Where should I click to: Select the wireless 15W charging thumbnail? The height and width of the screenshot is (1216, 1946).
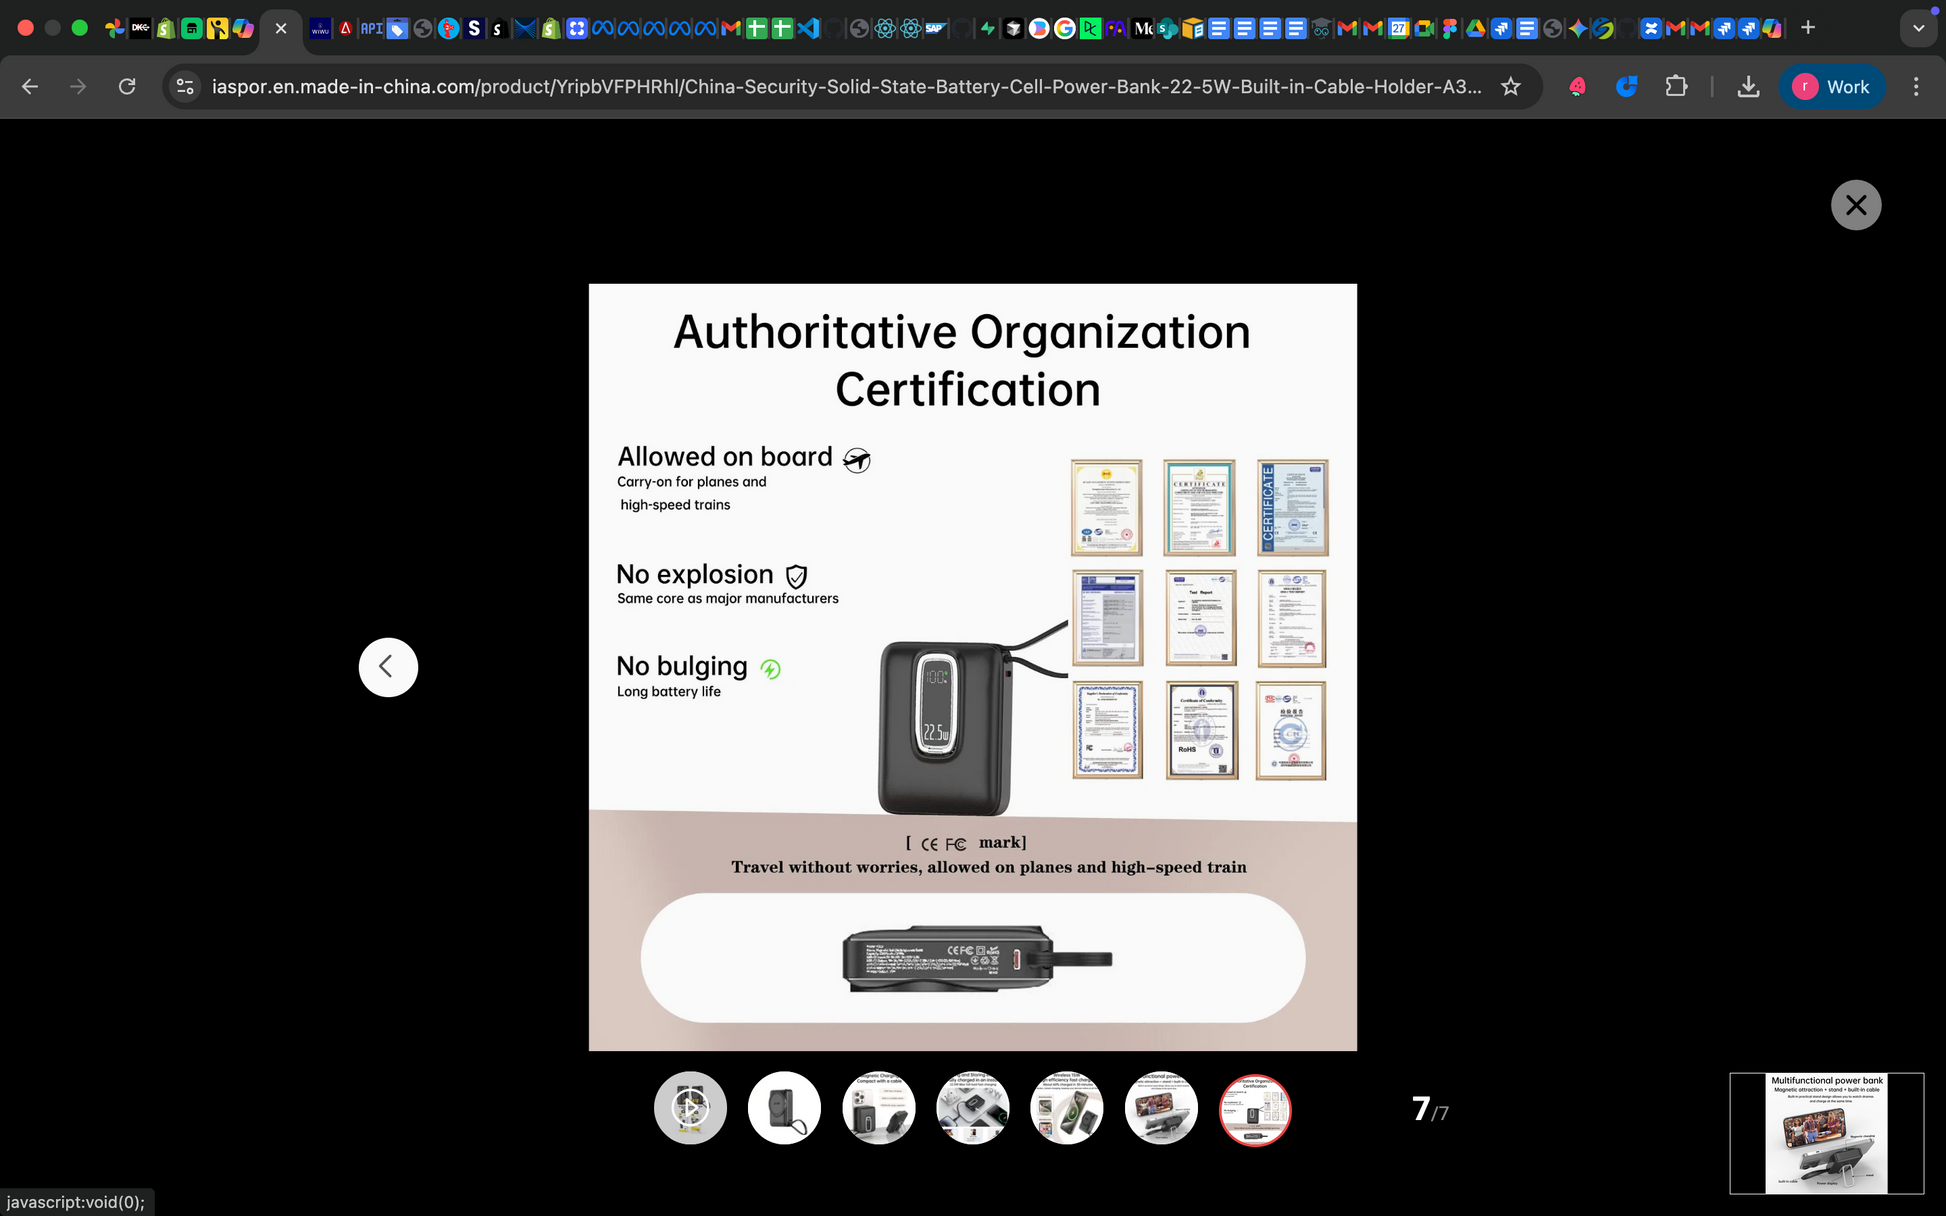tap(1066, 1108)
